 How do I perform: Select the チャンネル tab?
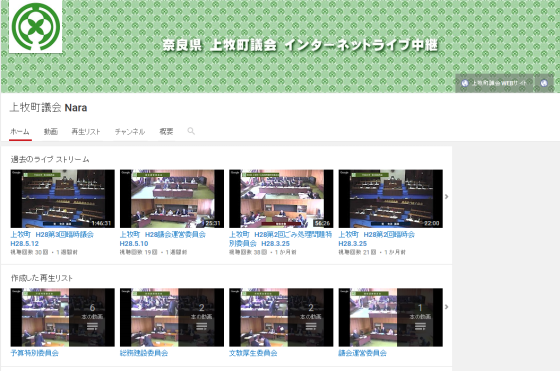[x=130, y=131]
